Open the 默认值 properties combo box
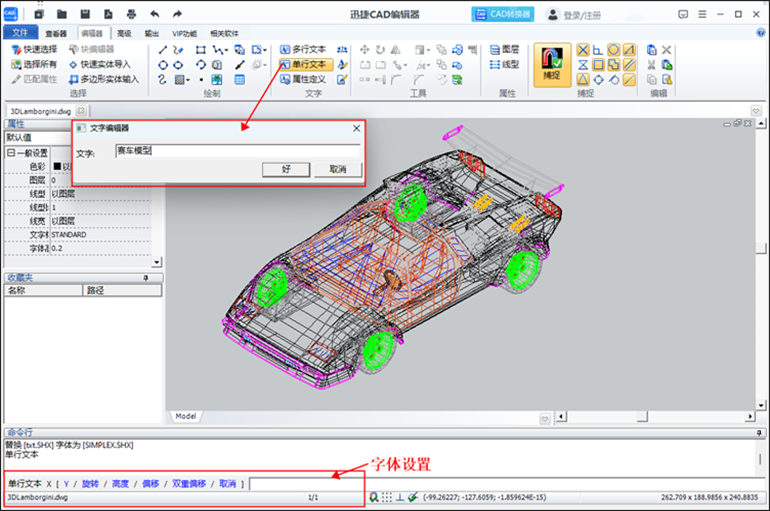Viewport: 770px width, 511px height. click(x=38, y=137)
